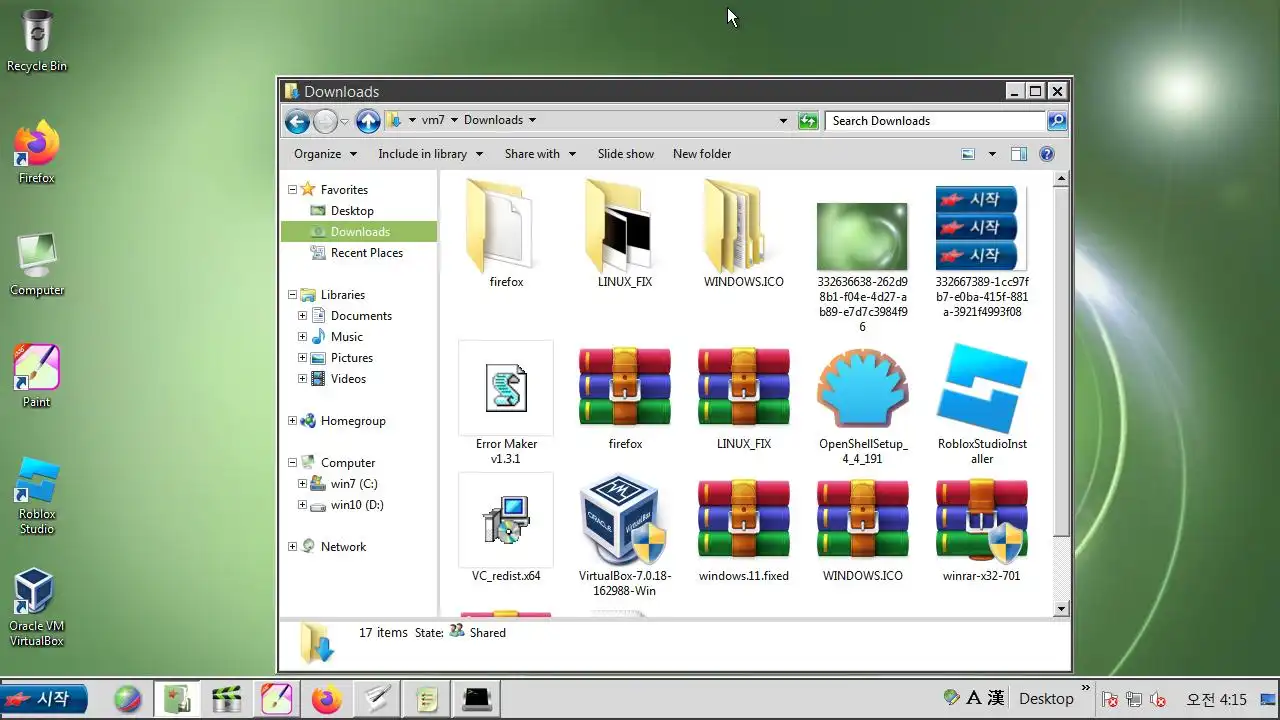The height and width of the screenshot is (720, 1280).
Task: Select the RobloxStudioInstaller file
Action: click(982, 403)
